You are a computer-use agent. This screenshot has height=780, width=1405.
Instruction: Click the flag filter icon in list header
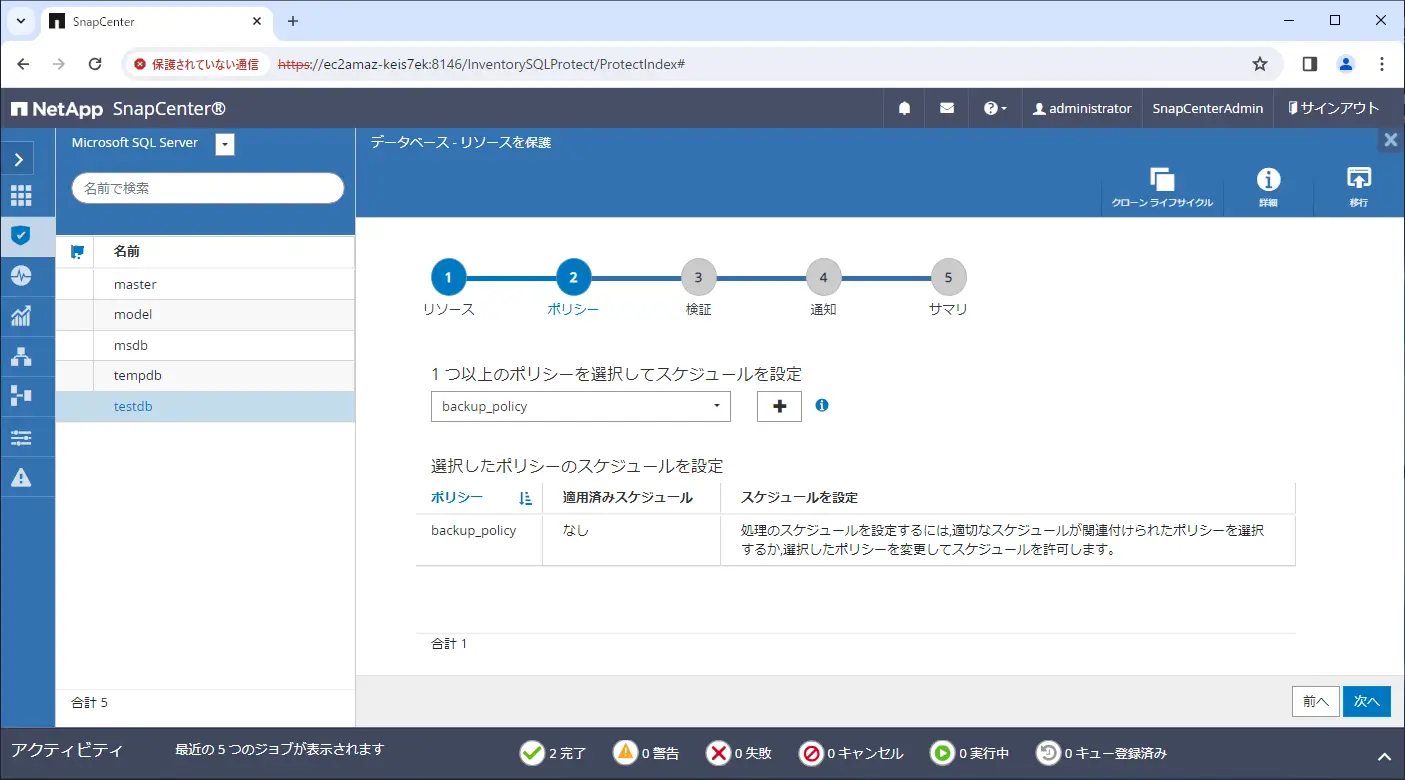[x=77, y=252]
